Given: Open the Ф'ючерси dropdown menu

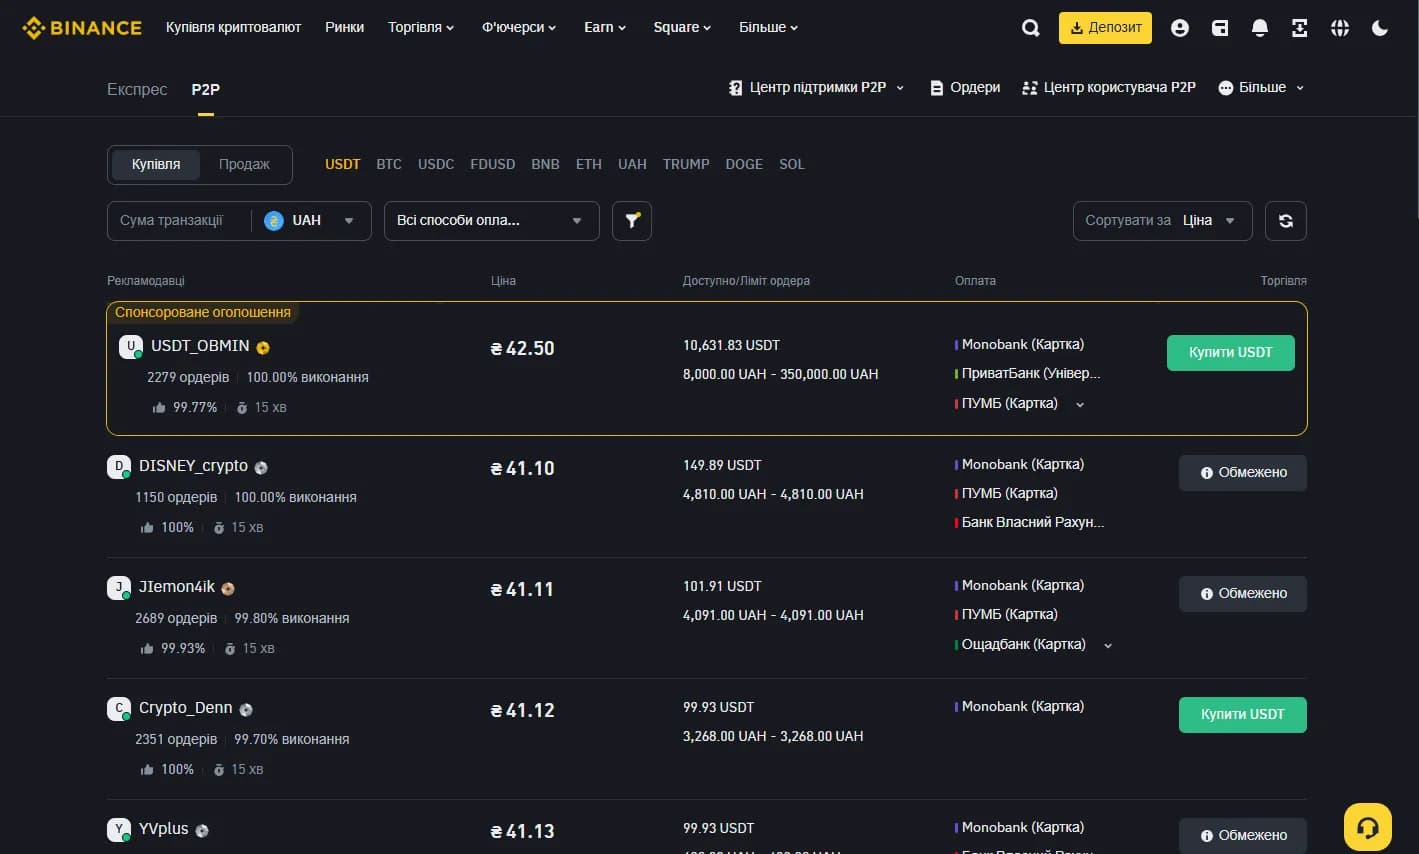Looking at the screenshot, I should click(519, 27).
